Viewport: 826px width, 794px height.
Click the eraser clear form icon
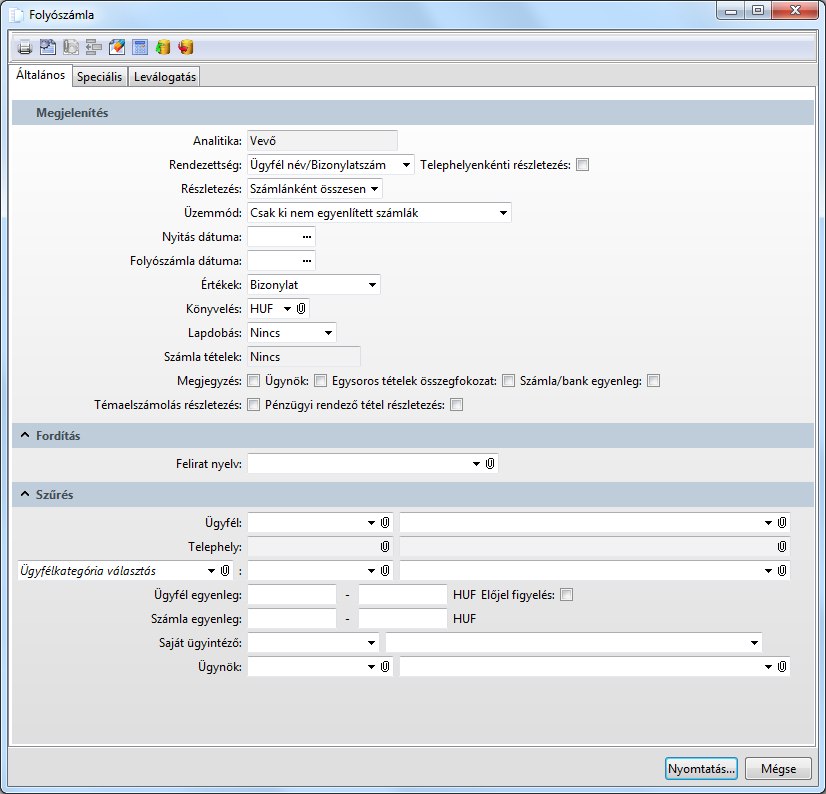(117, 47)
